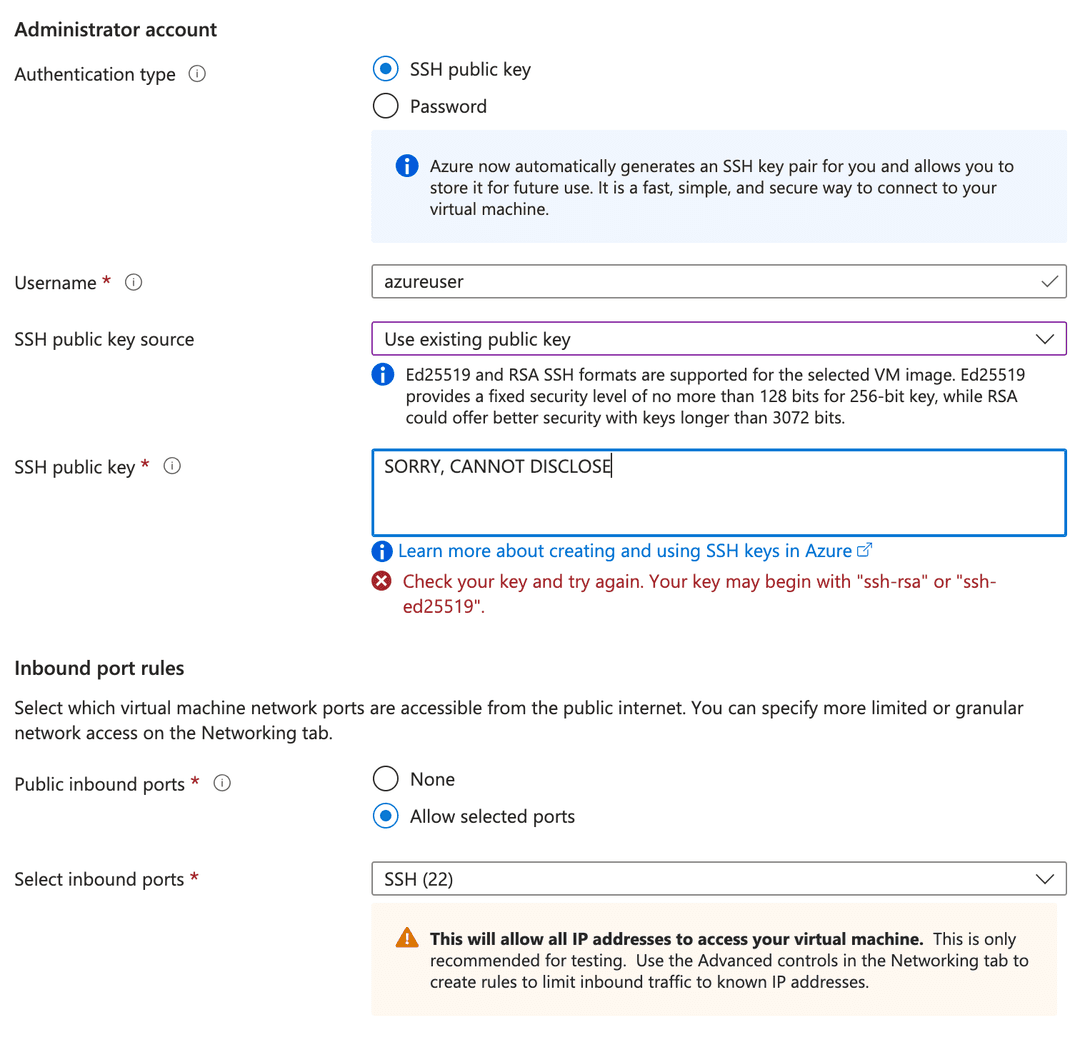Select SSH public key authentication type
Viewport: 1080px width, 1037px height.
tap(385, 70)
